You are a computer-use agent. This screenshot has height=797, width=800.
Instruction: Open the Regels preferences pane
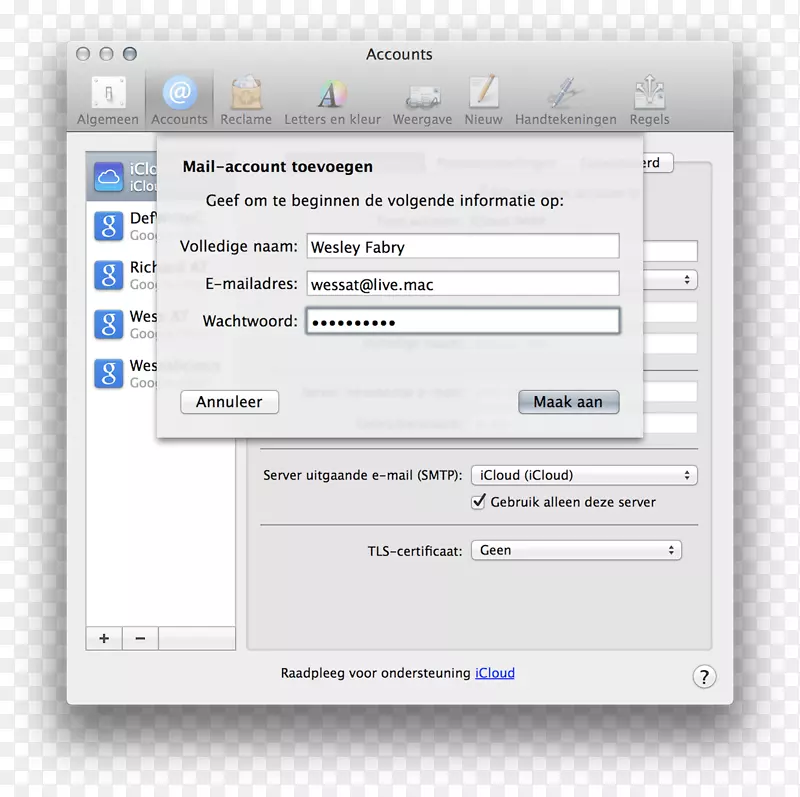tap(649, 97)
